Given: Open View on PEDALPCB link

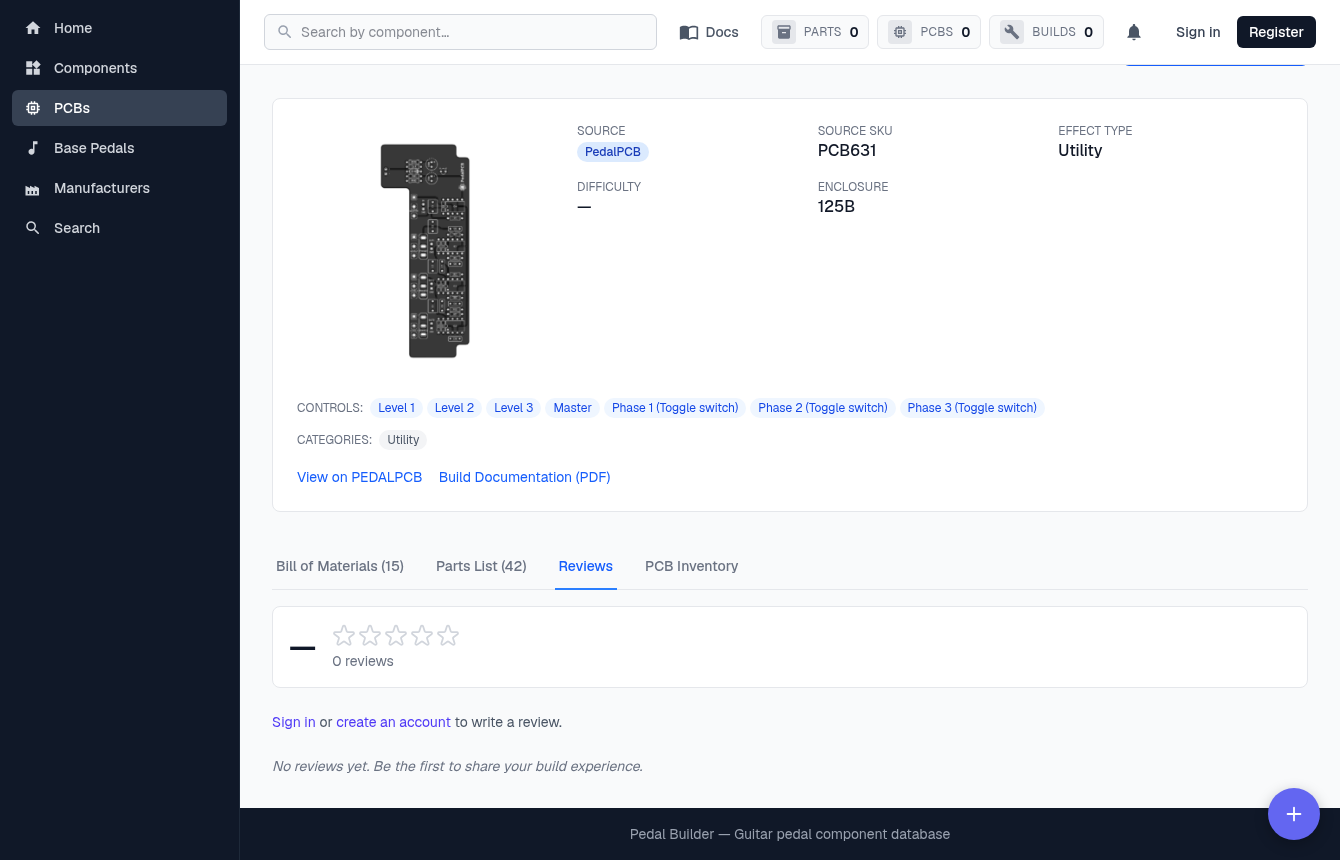Looking at the screenshot, I should click(x=360, y=477).
